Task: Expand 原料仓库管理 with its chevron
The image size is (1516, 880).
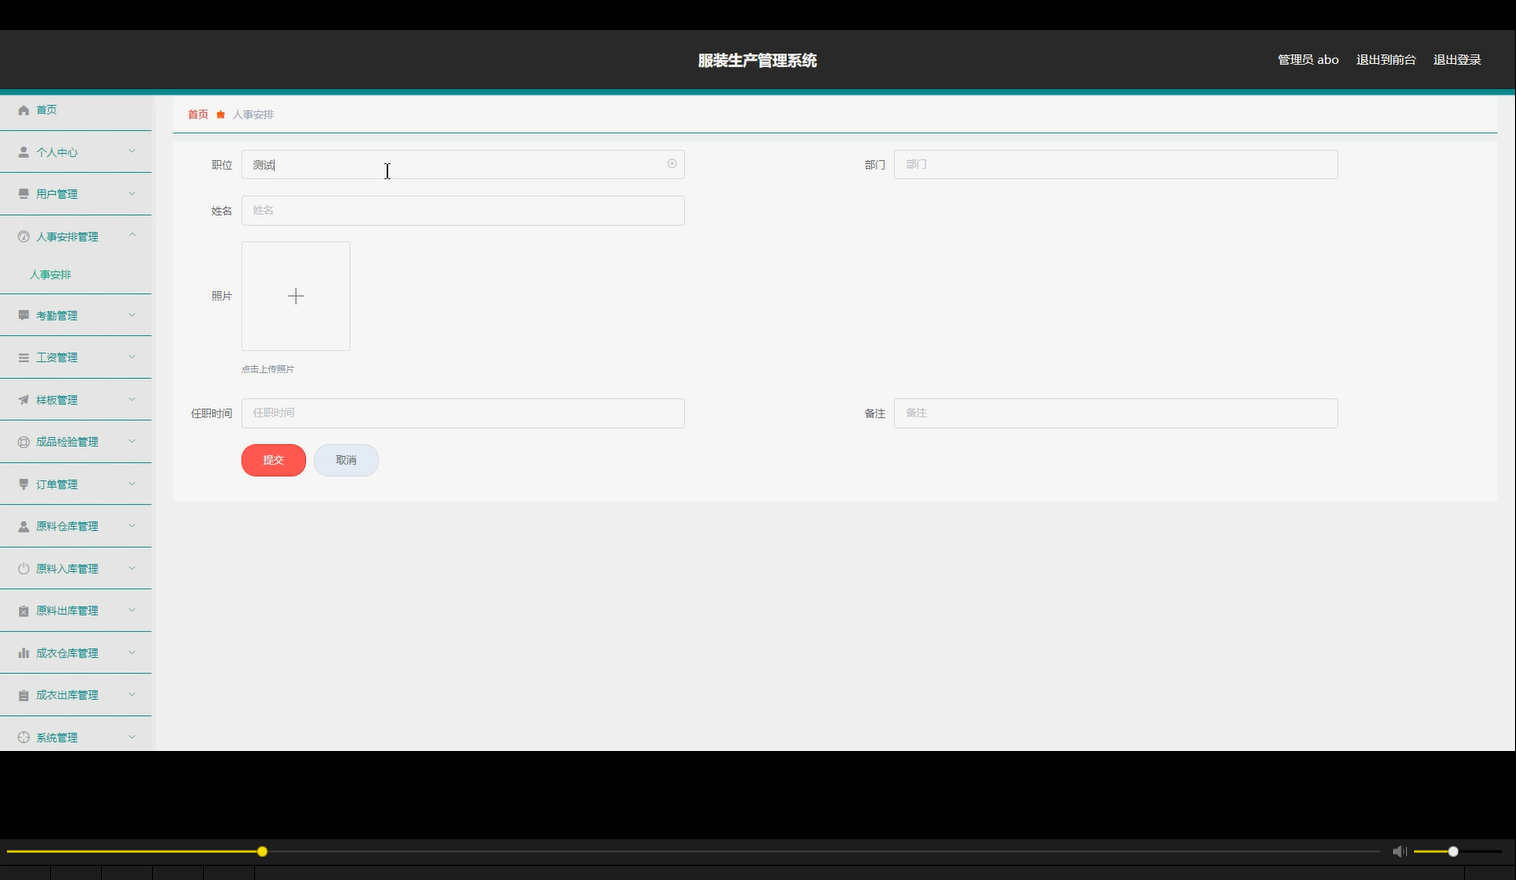Action: pyautogui.click(x=132, y=525)
